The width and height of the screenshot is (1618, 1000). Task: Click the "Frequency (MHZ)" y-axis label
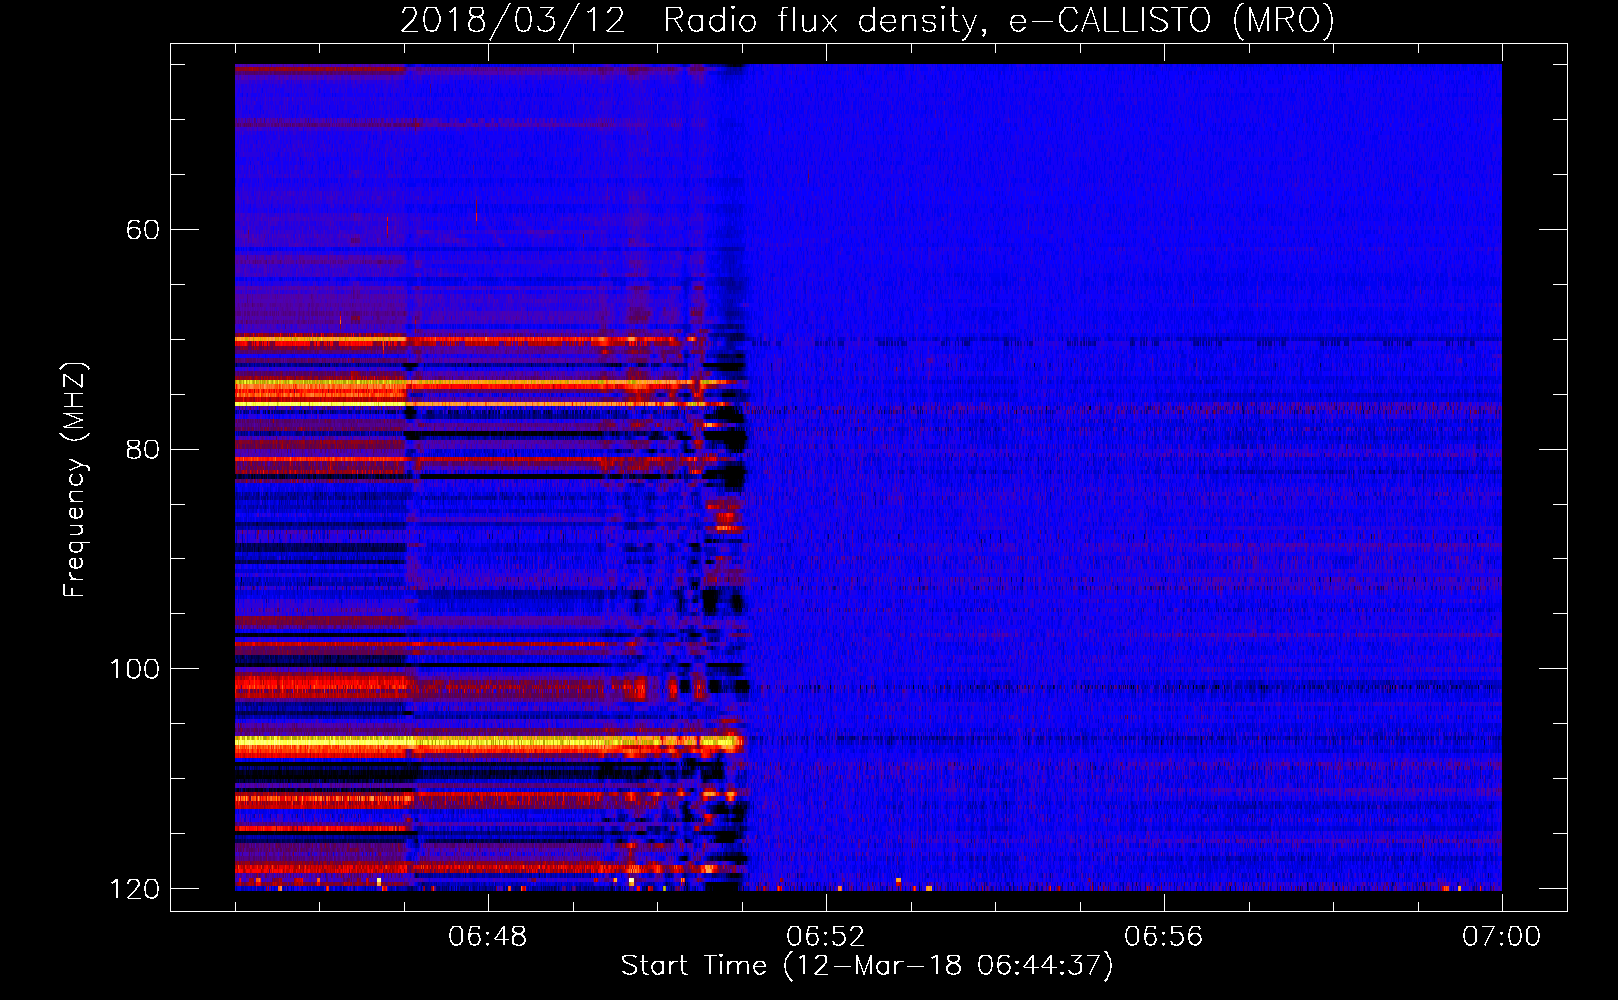pyautogui.click(x=75, y=480)
